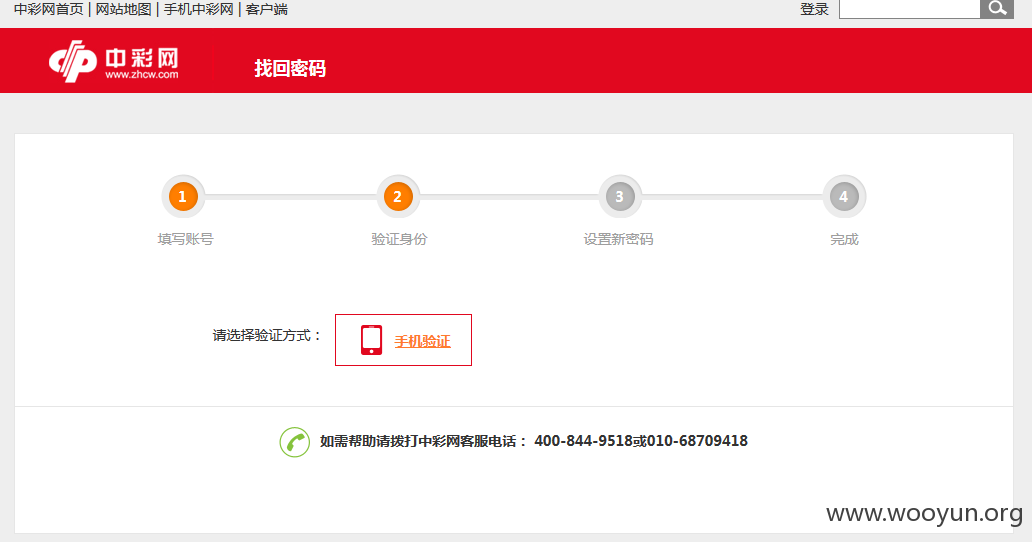
Task: Choose the 手机验证 verification link
Action: [x=423, y=341]
